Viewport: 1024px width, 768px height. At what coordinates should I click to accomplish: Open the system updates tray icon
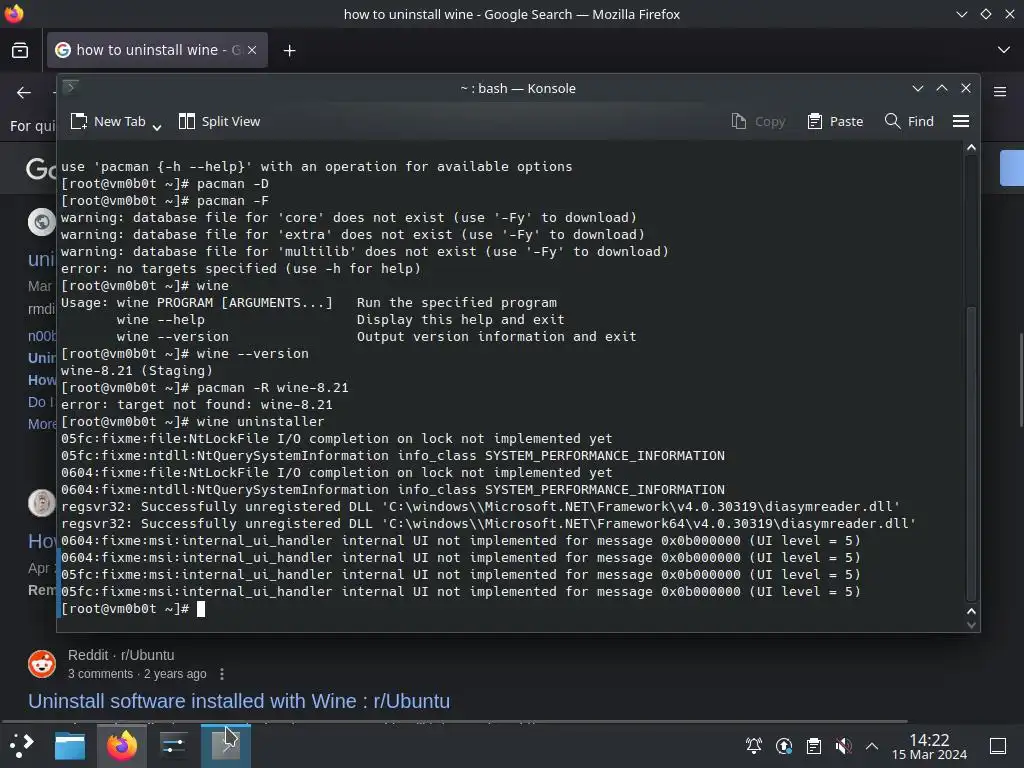[x=784, y=745]
